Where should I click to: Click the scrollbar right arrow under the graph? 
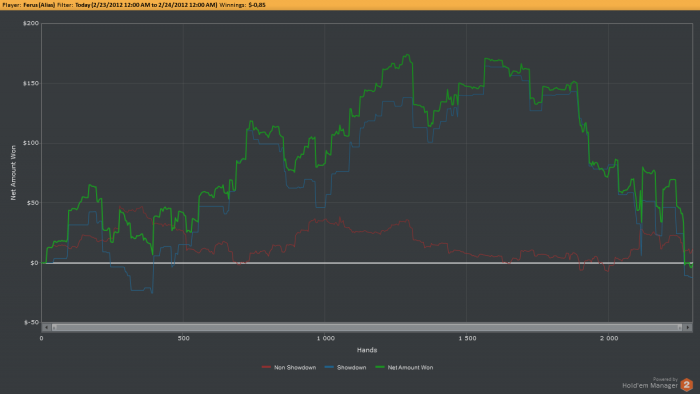[688, 328]
